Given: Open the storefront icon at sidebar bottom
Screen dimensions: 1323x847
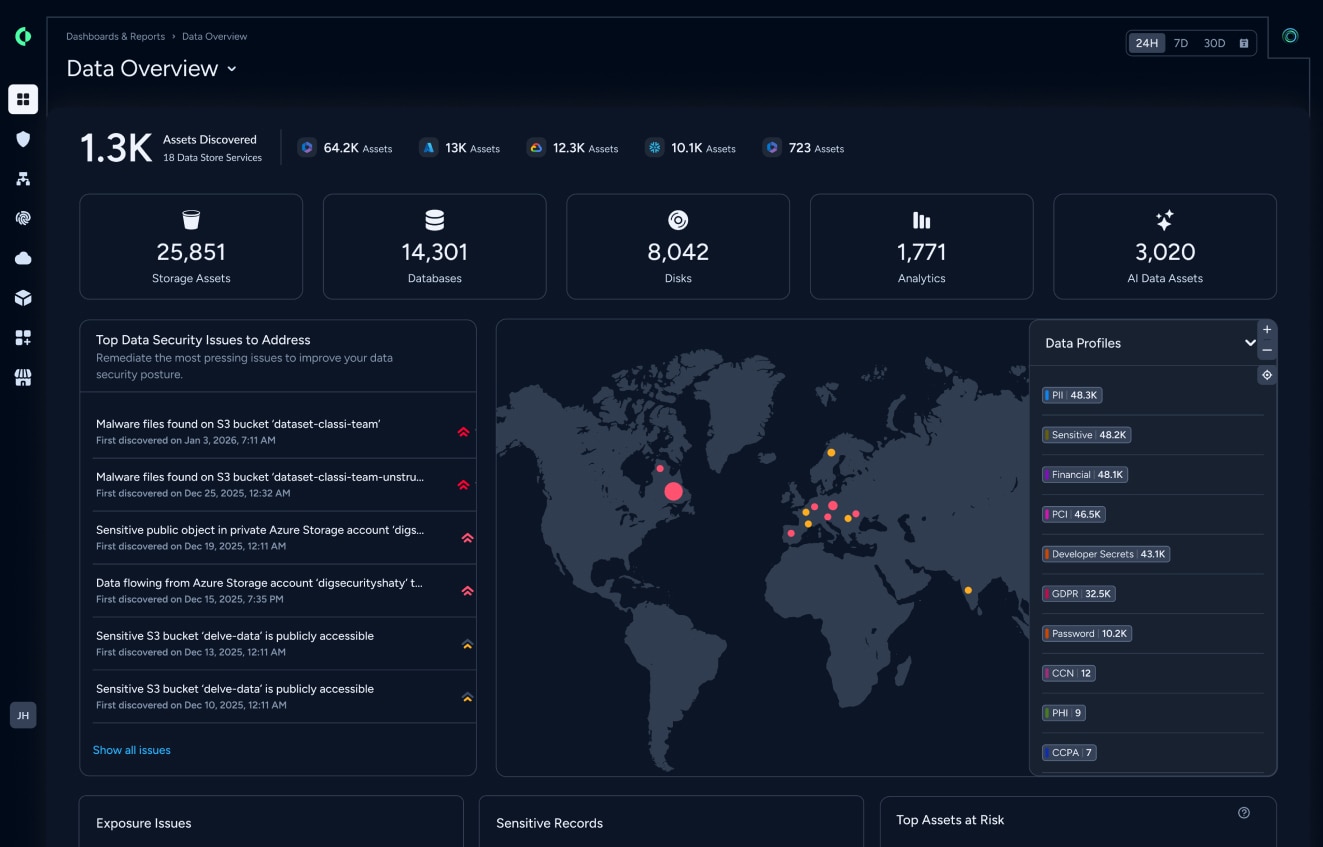Looking at the screenshot, I should pos(23,377).
